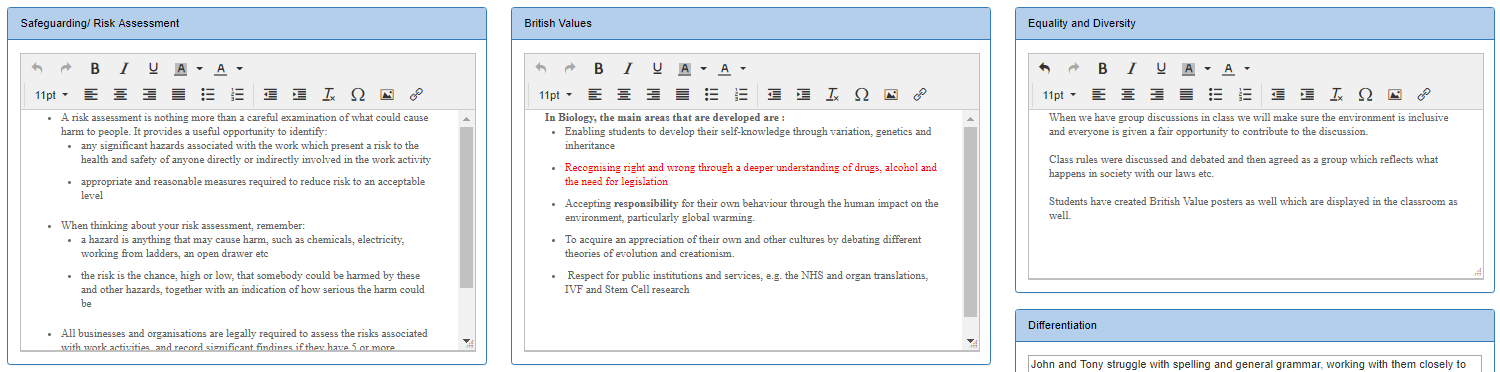The width and height of the screenshot is (1500, 372).
Task: Click Undo in British Values editor
Action: 541,69
